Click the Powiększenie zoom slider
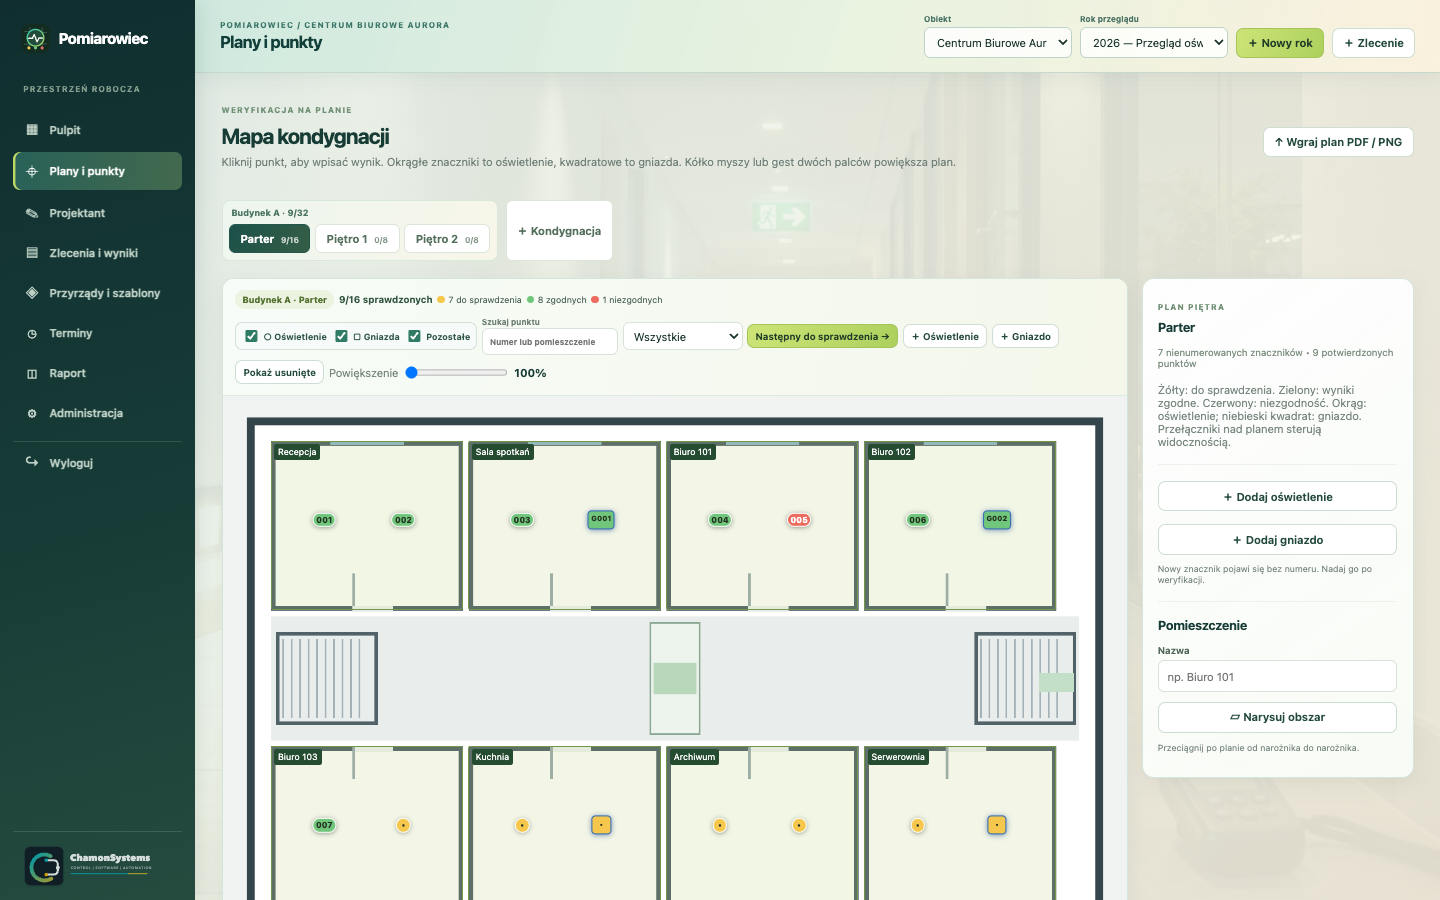1440x900 pixels. point(456,372)
